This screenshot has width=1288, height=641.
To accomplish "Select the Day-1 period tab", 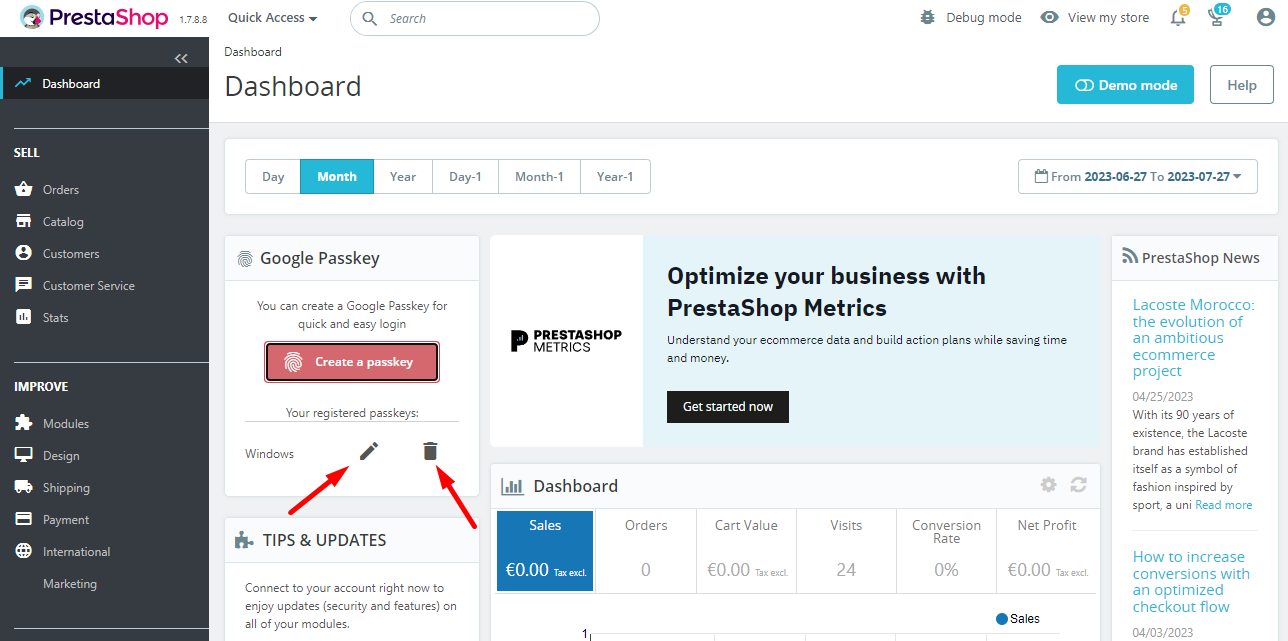I will click(465, 176).
